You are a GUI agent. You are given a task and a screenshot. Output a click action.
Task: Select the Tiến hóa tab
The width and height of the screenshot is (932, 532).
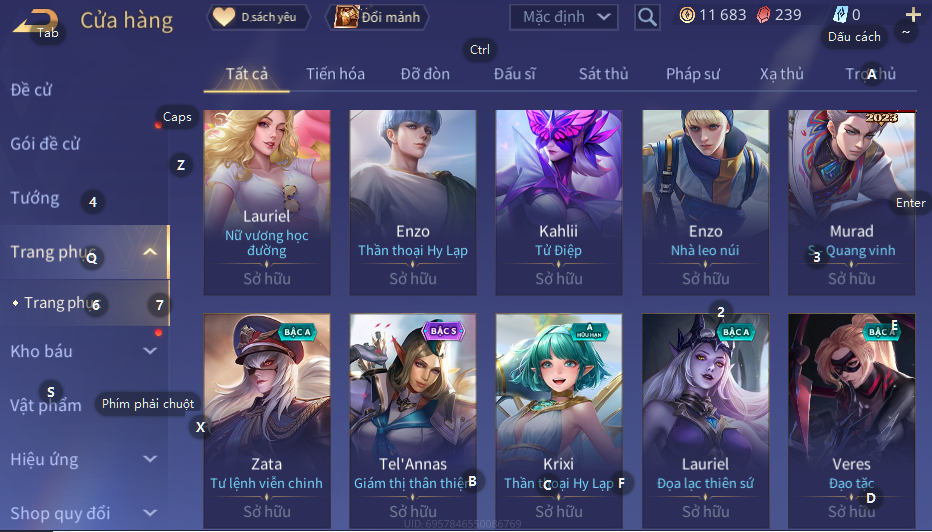[335, 74]
